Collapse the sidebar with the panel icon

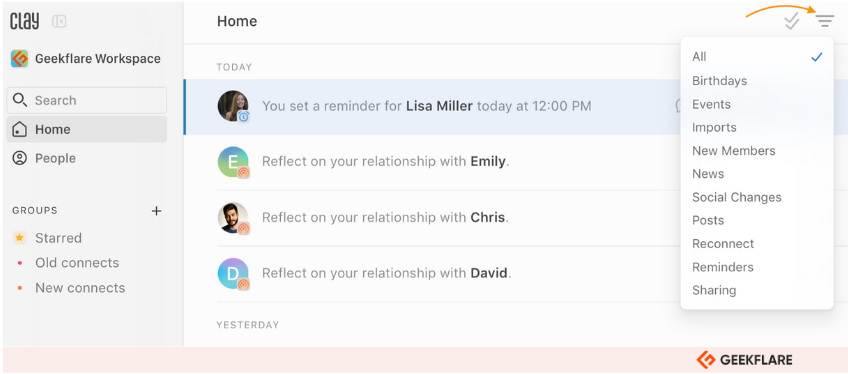(59, 22)
